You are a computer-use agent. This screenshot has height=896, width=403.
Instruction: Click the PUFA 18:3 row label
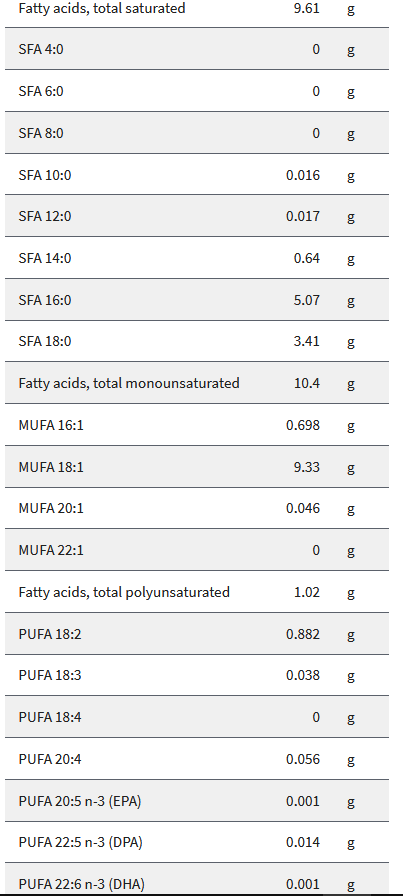tap(50, 675)
